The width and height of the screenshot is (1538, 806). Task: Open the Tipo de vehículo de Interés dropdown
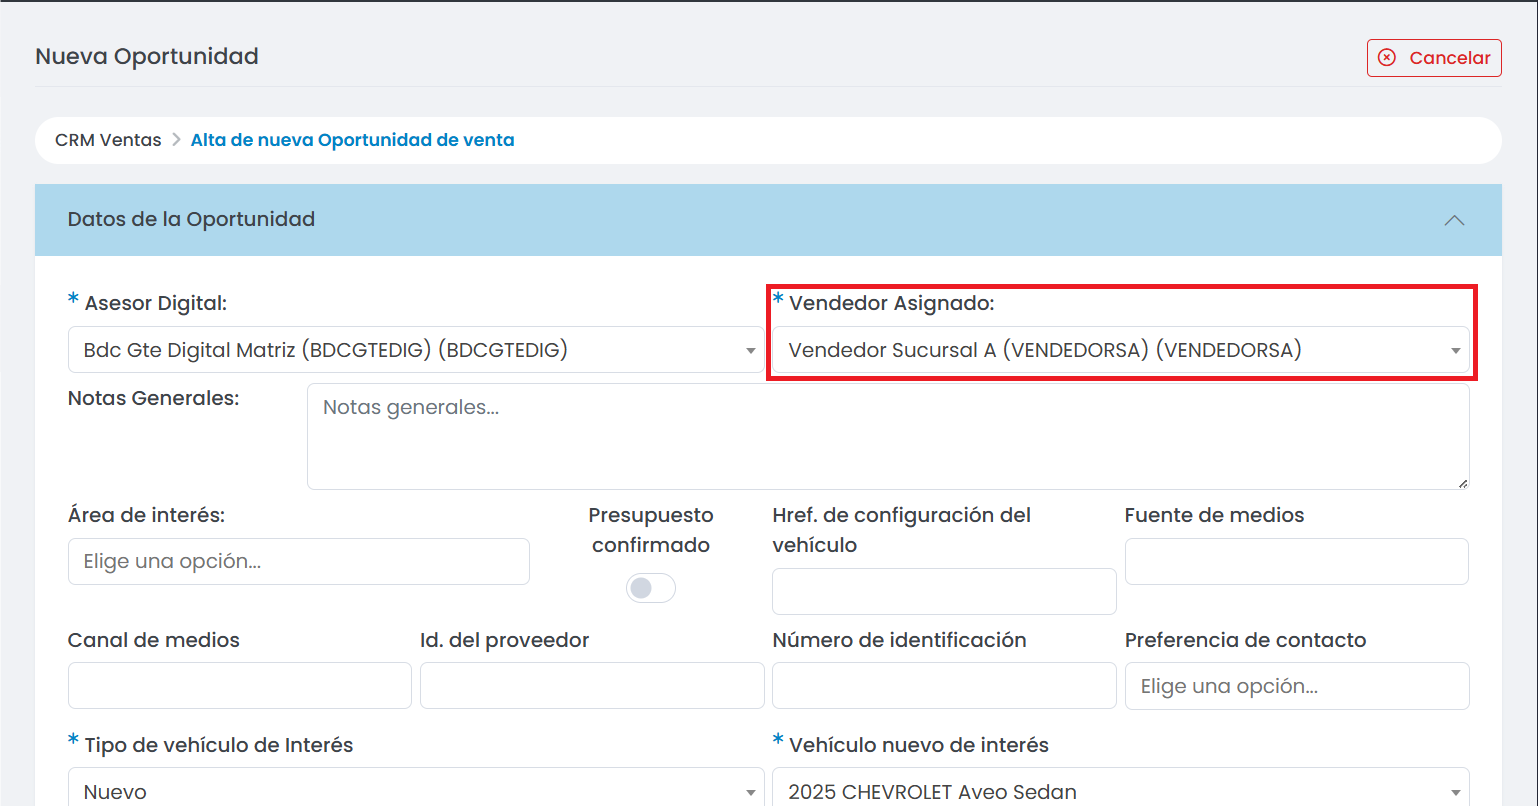416,789
